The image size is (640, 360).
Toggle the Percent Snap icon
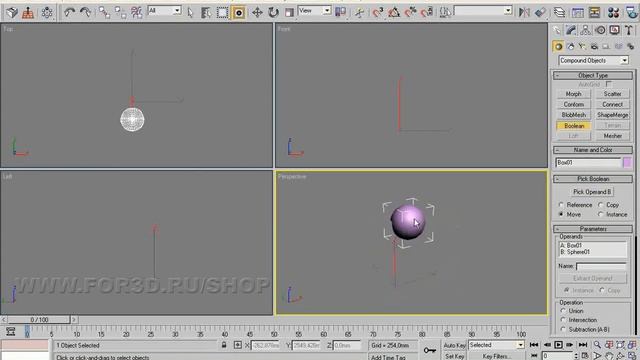pos(410,12)
